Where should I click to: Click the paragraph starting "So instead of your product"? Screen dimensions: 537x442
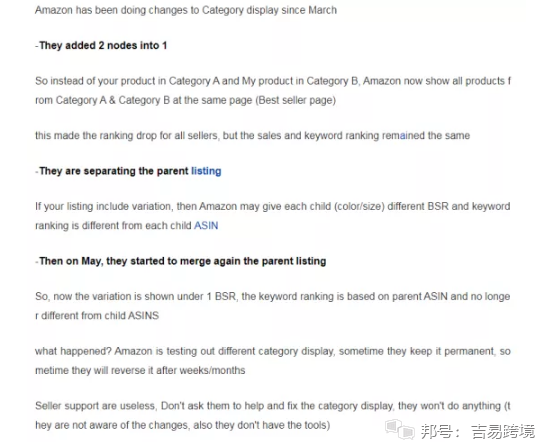point(273,90)
